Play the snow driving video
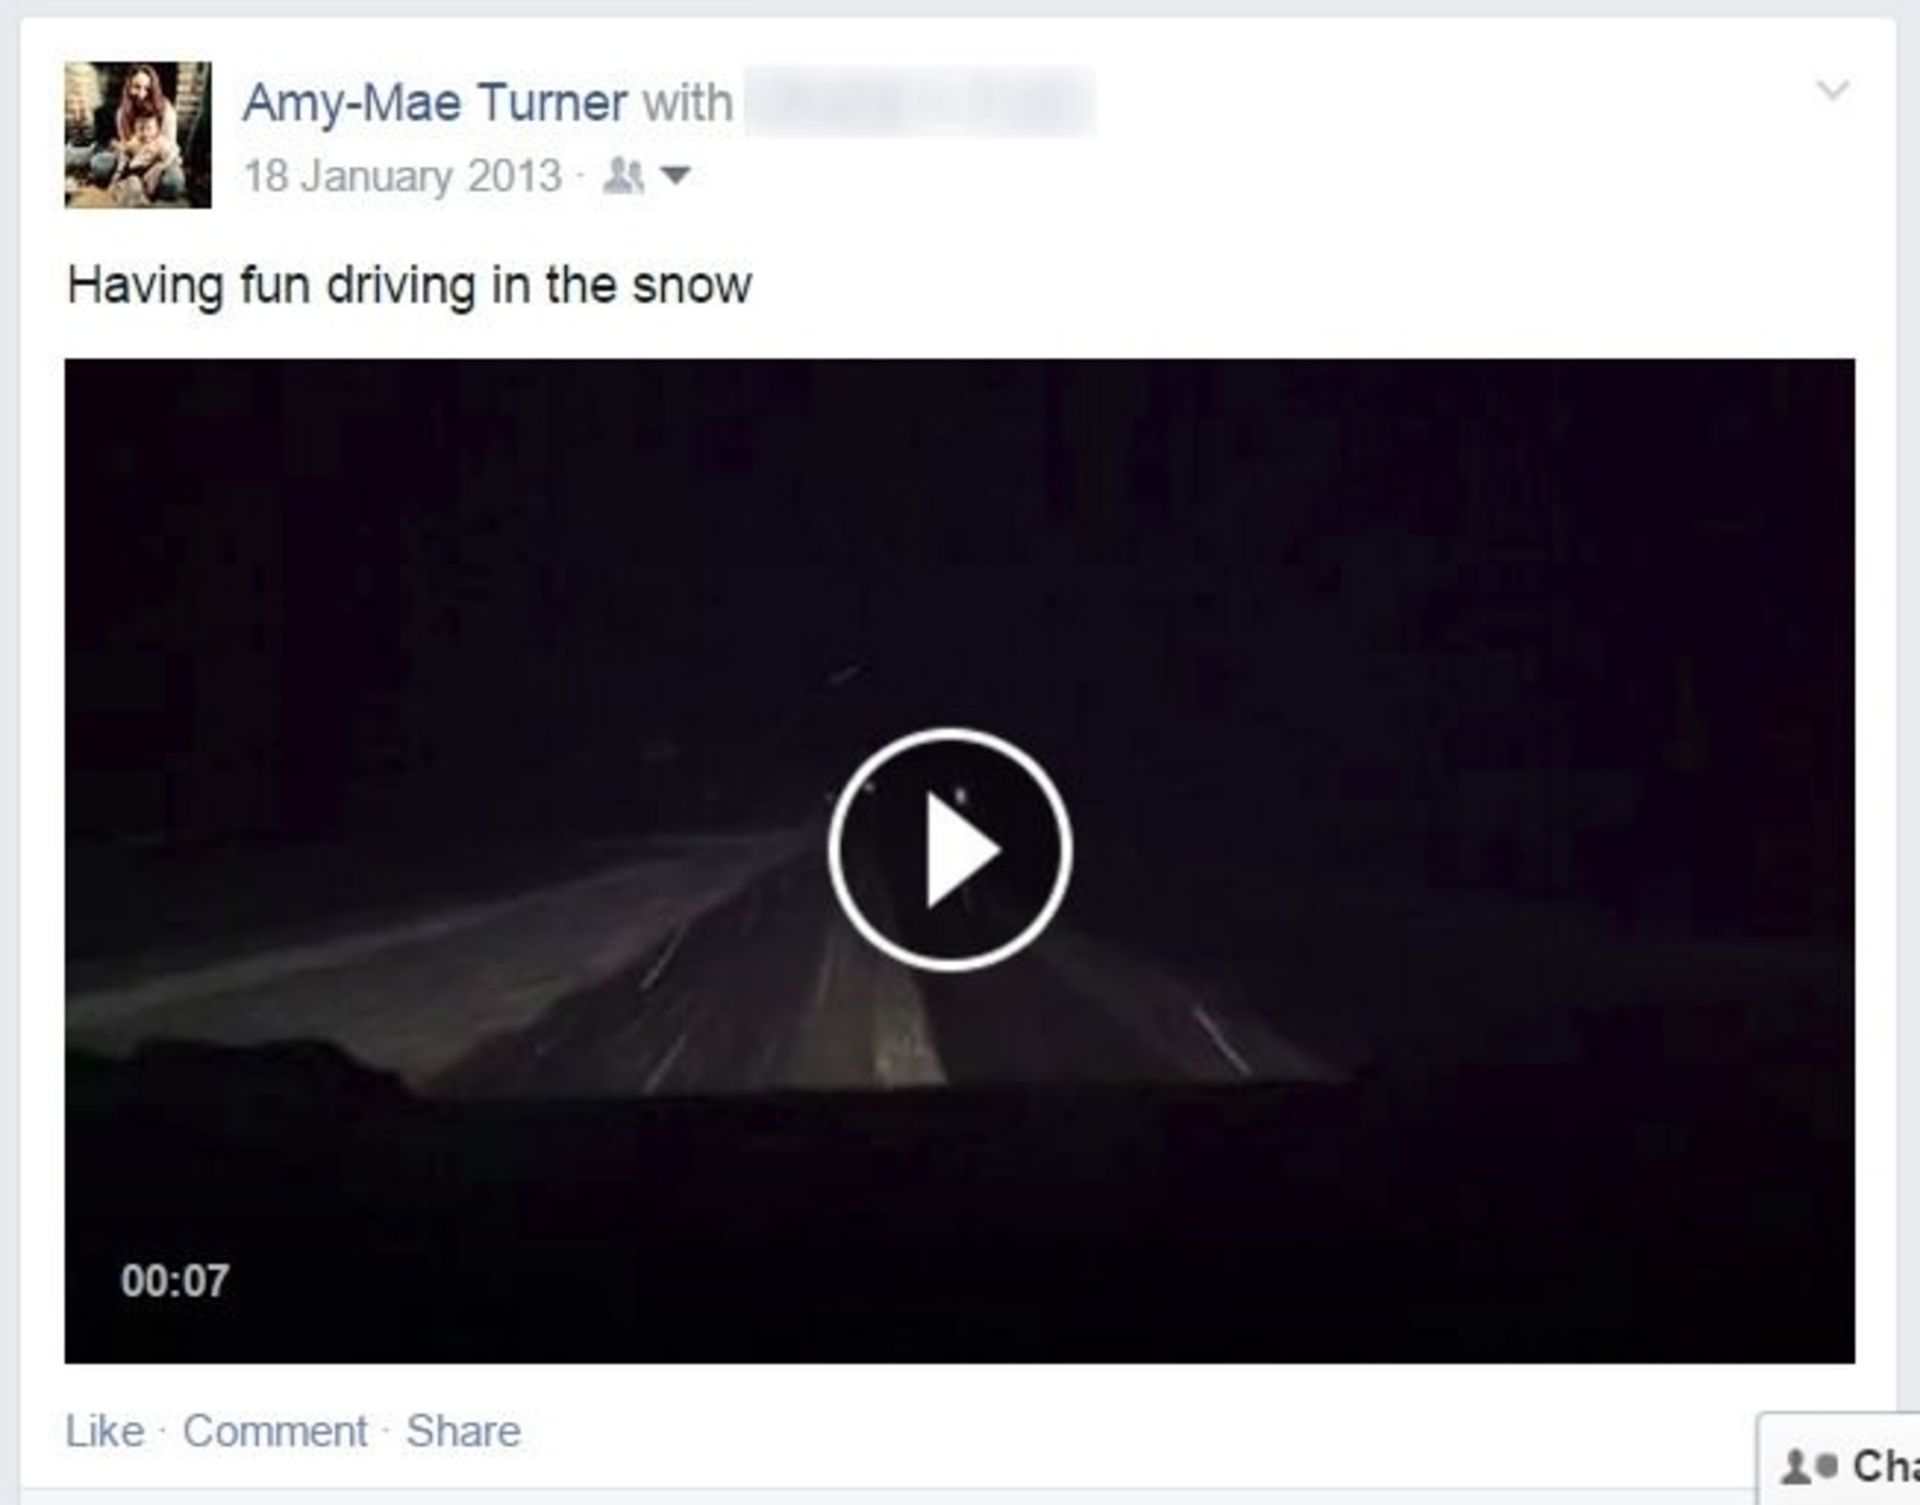1920x1505 pixels. [x=949, y=849]
